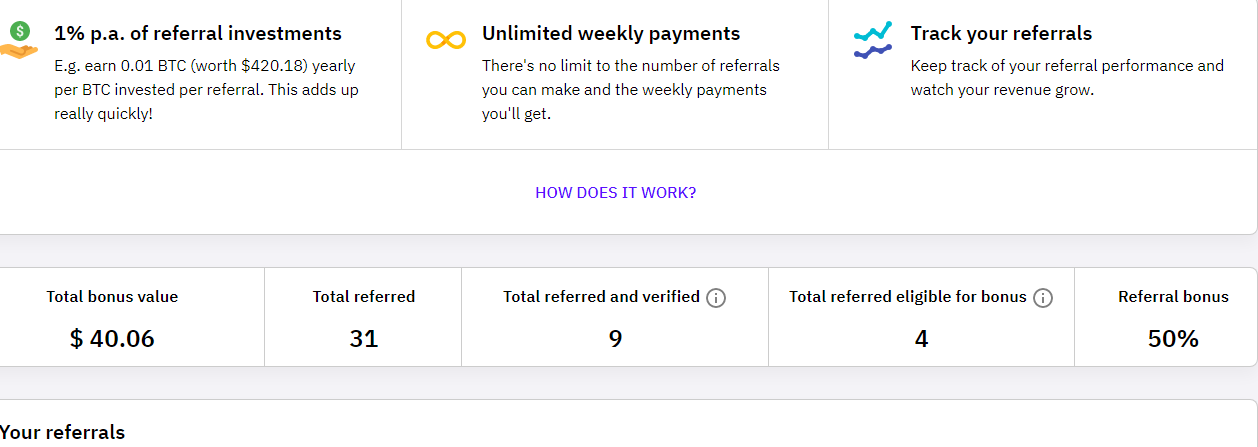Viewport: 1258px width, 447px height.
Task: Click the 50% Referral bonus value
Action: (1173, 339)
